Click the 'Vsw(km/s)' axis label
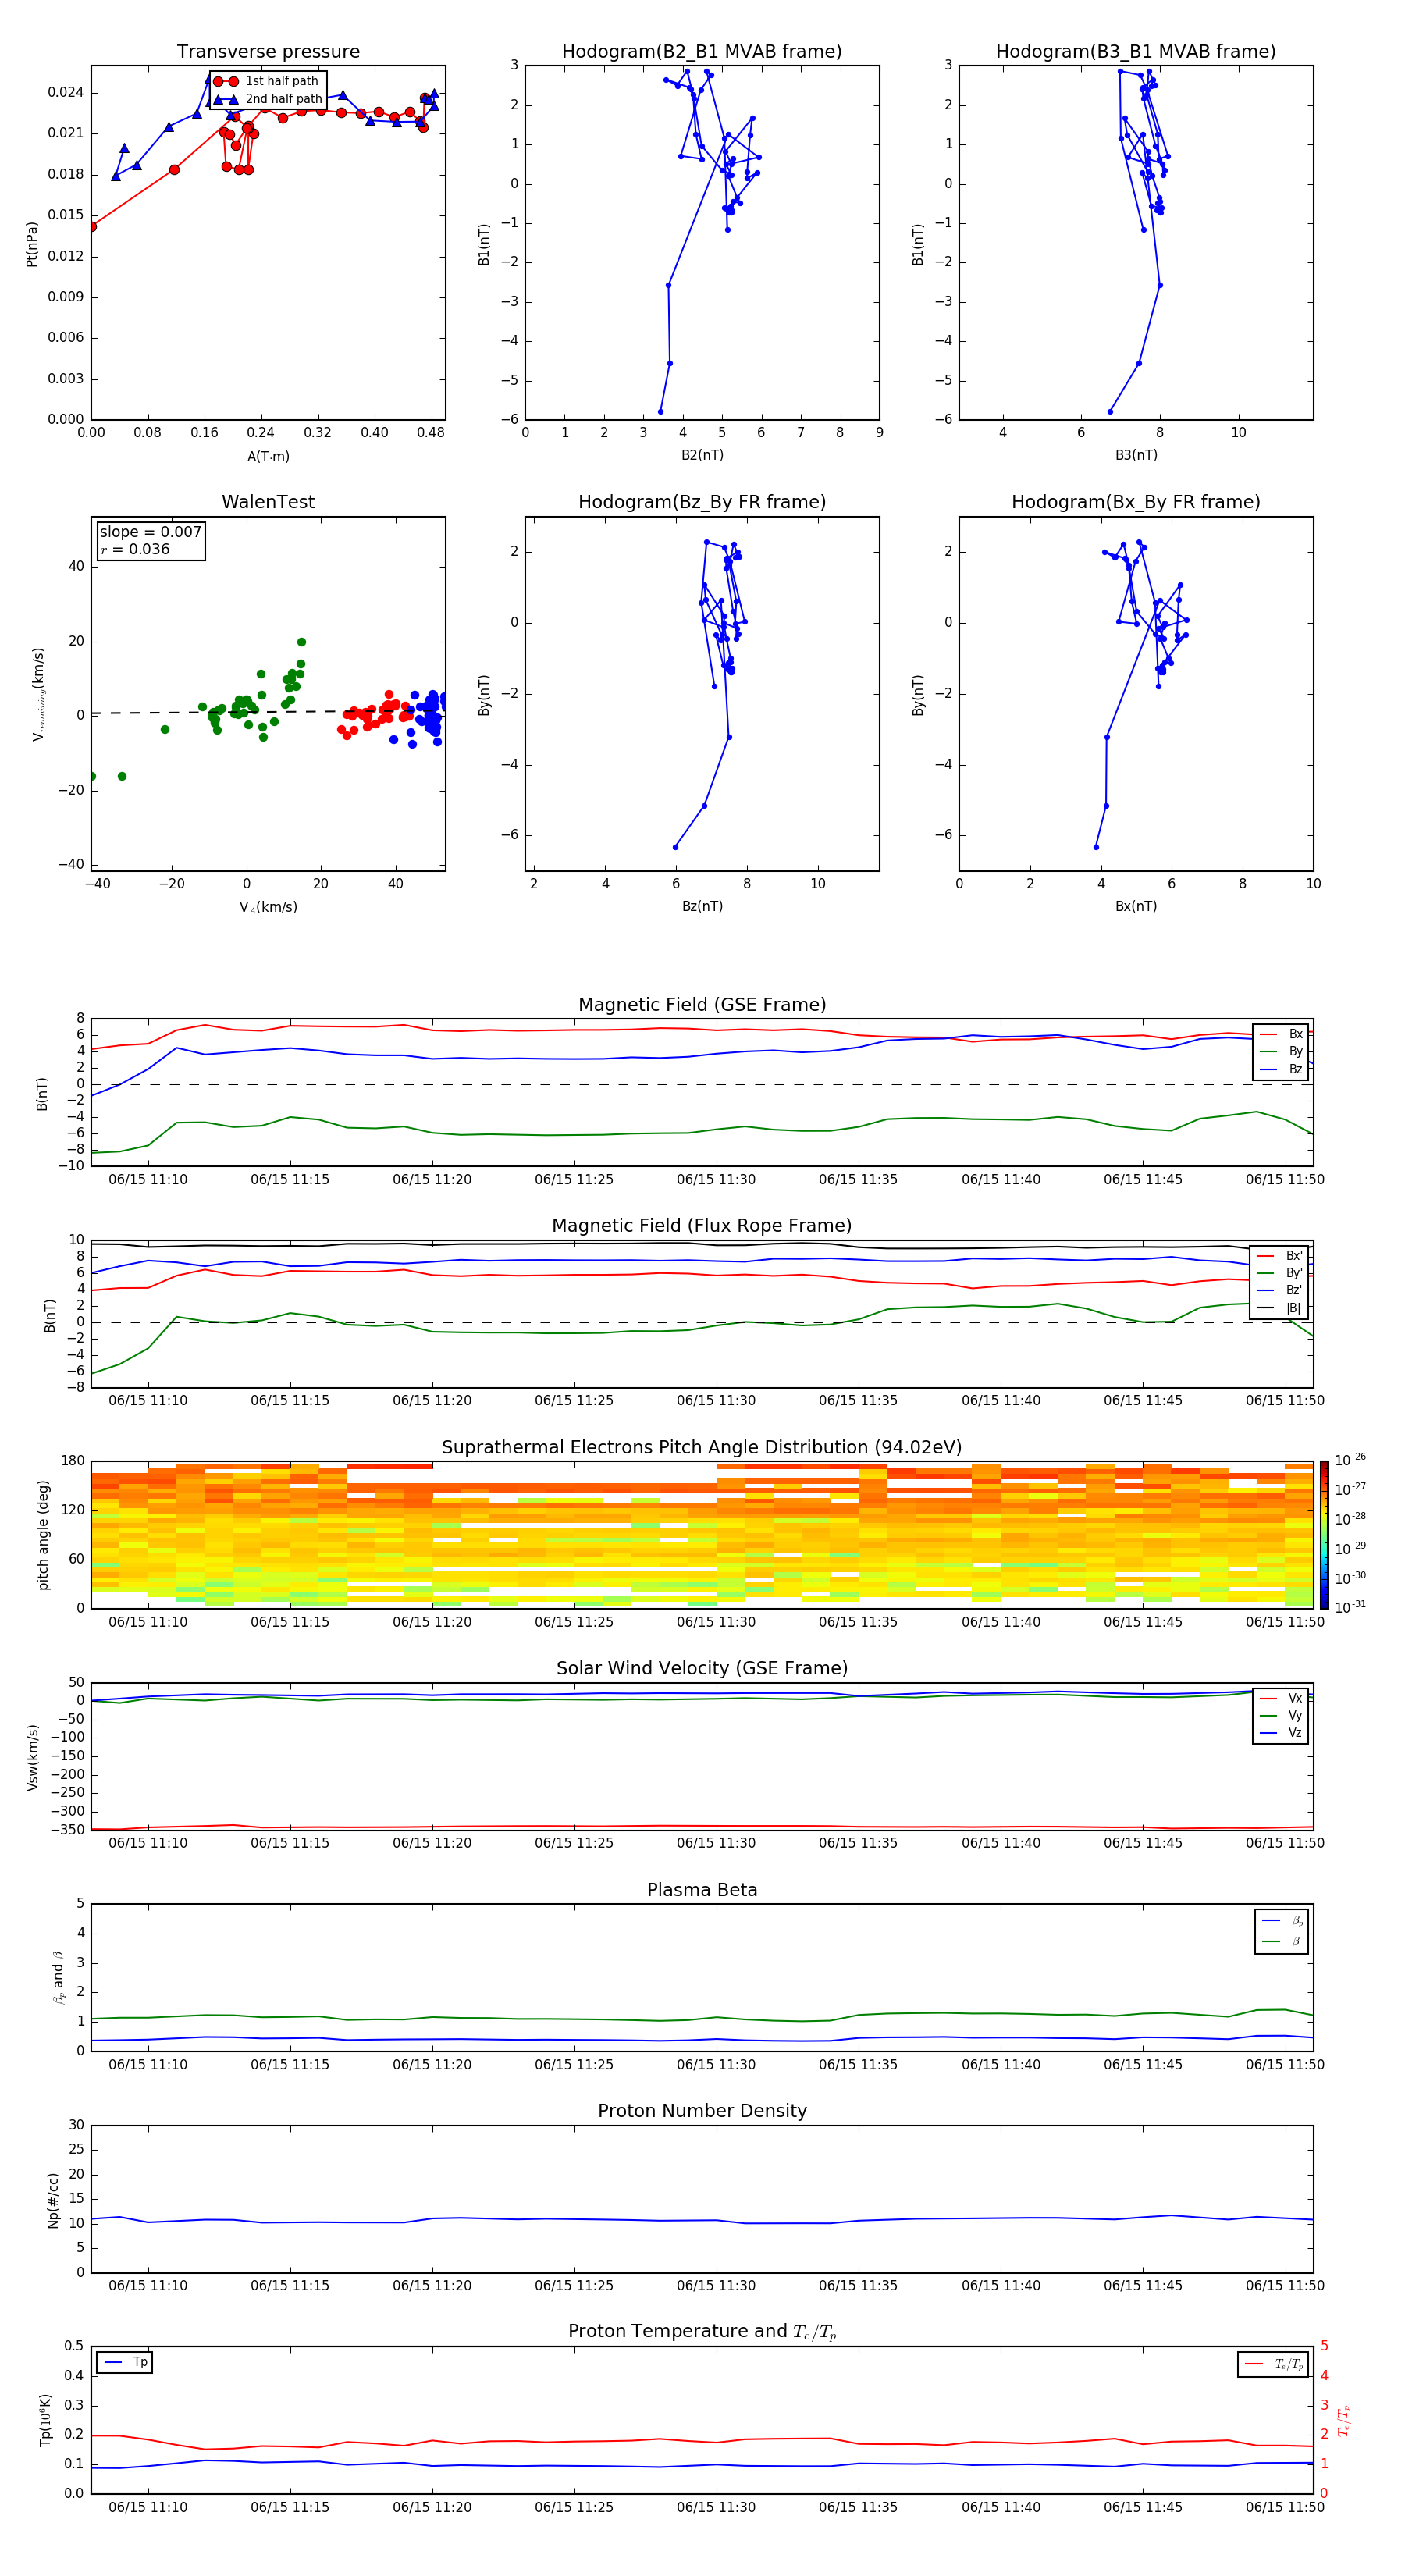This screenshot has height=2576, width=1405. click(32, 1757)
